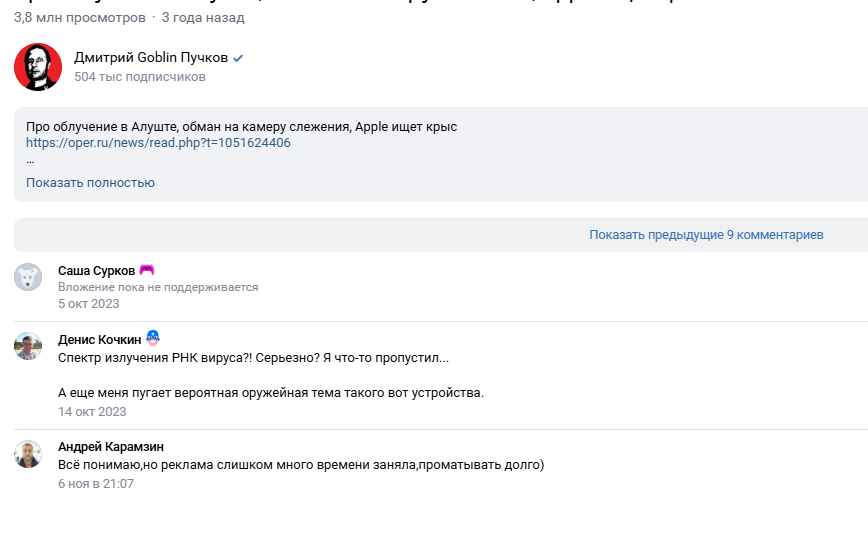Click the unsupported attachment notice text

(x=158, y=287)
